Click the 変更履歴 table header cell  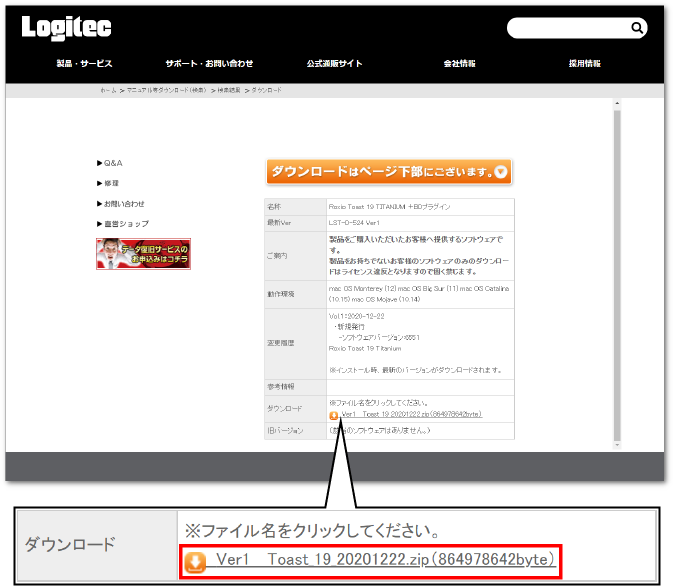coord(295,344)
